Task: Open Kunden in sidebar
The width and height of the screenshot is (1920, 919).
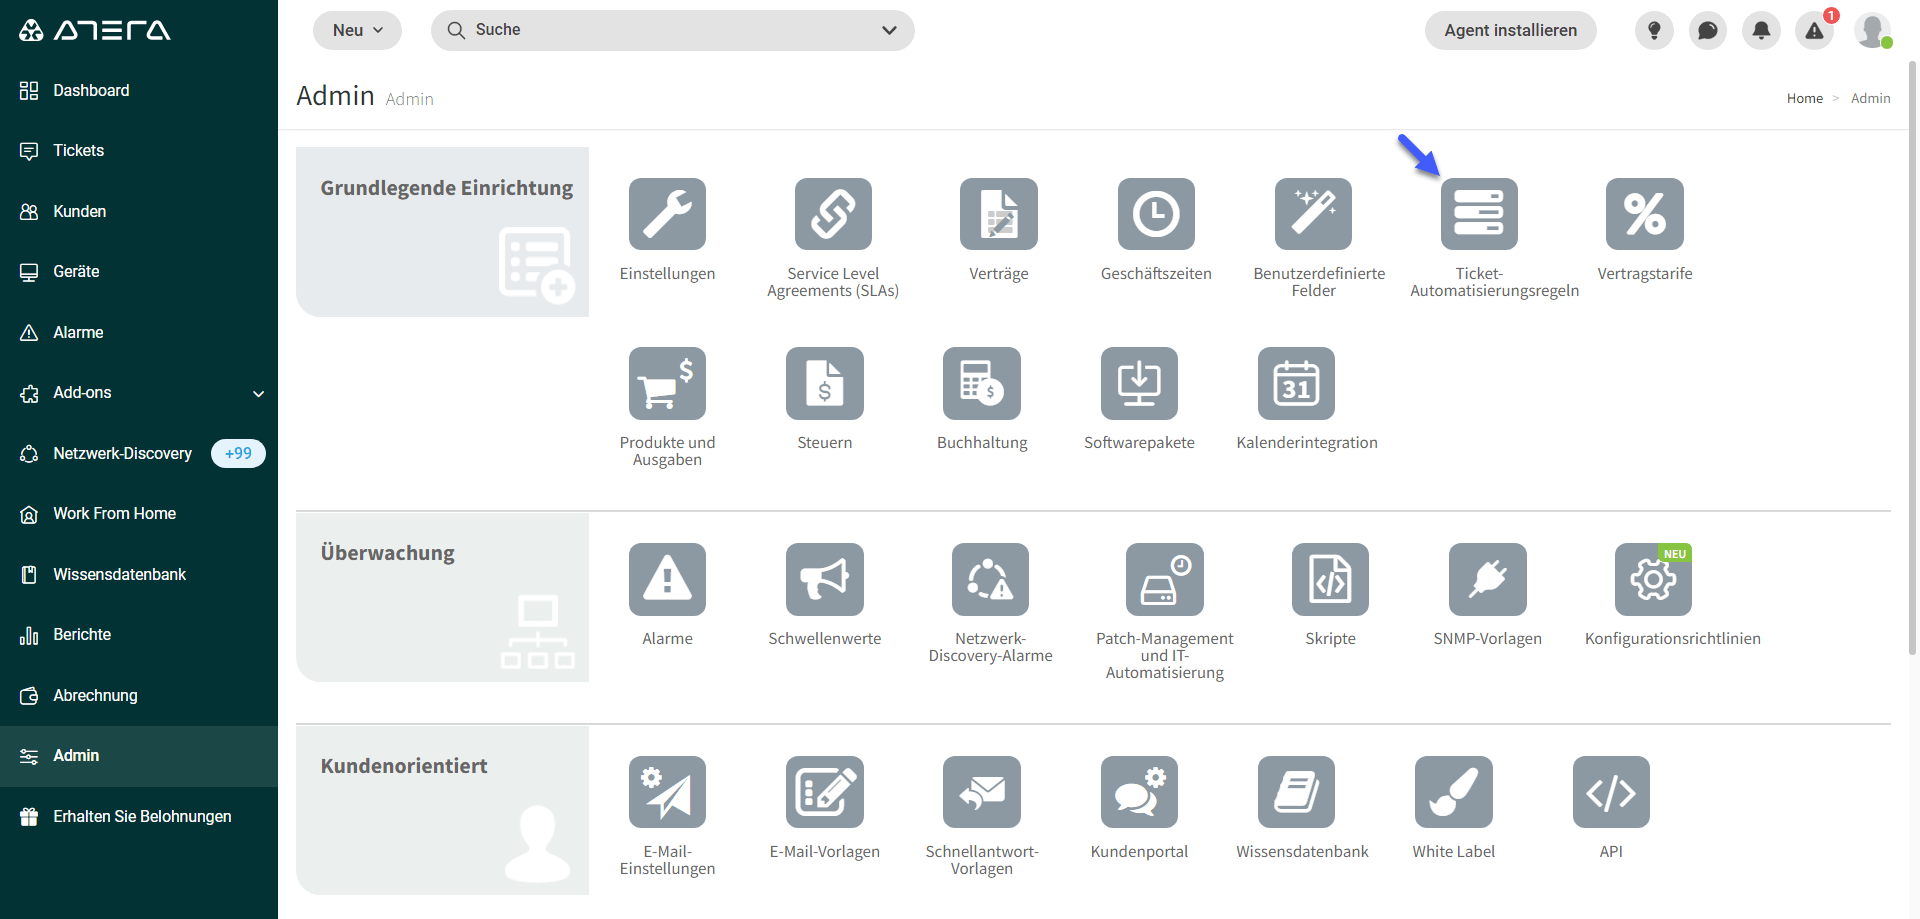Action: coord(139,211)
